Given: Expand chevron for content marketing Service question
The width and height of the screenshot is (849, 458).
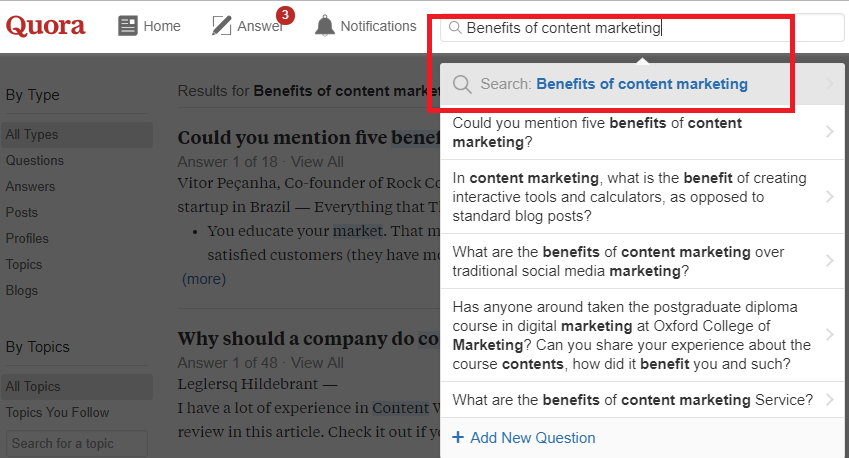Looking at the screenshot, I should (x=830, y=400).
